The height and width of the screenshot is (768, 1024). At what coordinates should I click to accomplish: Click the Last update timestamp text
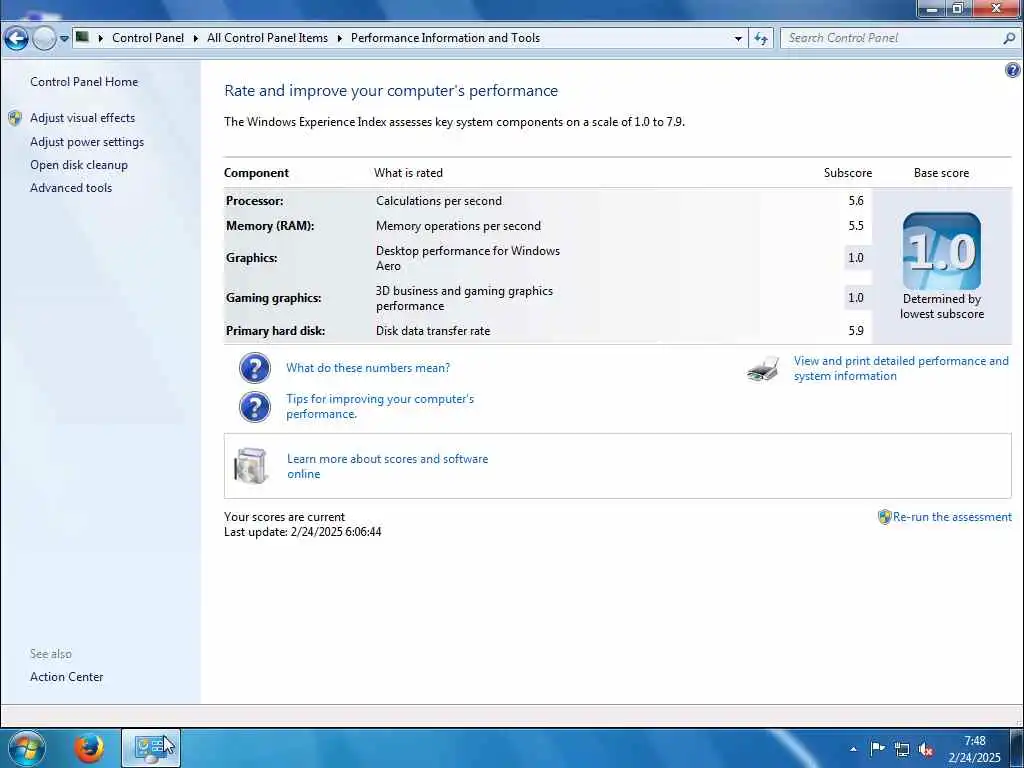[x=302, y=532]
